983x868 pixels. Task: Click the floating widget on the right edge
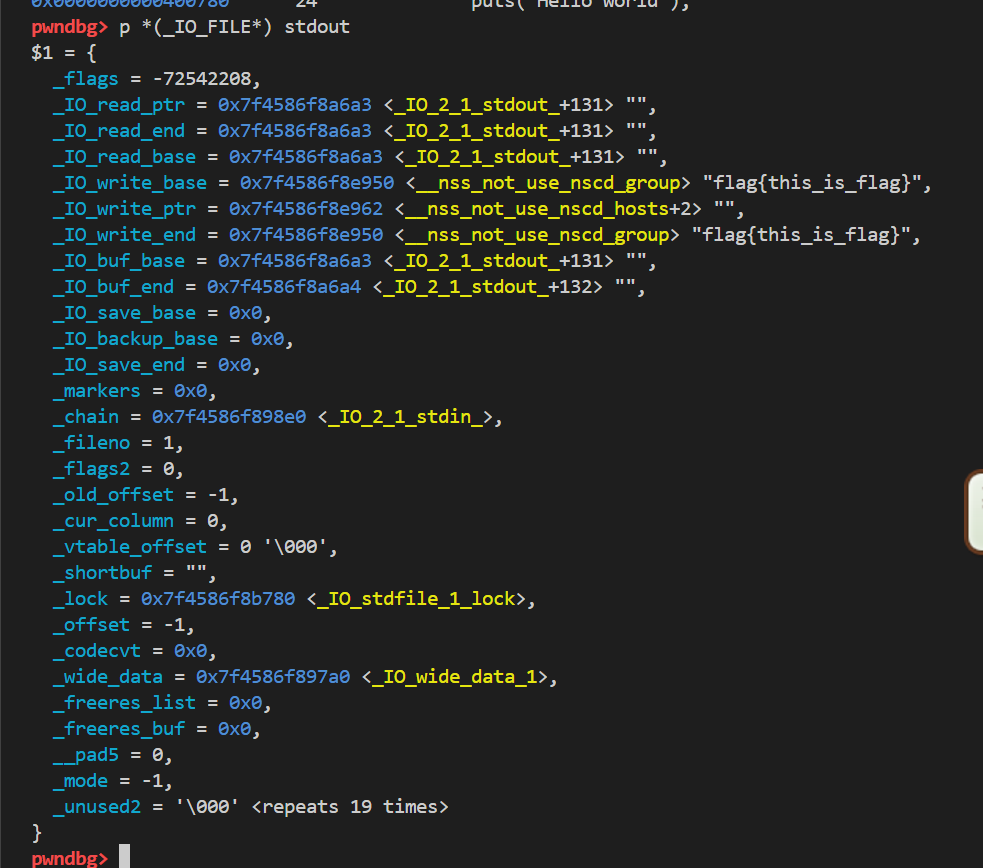(974, 511)
